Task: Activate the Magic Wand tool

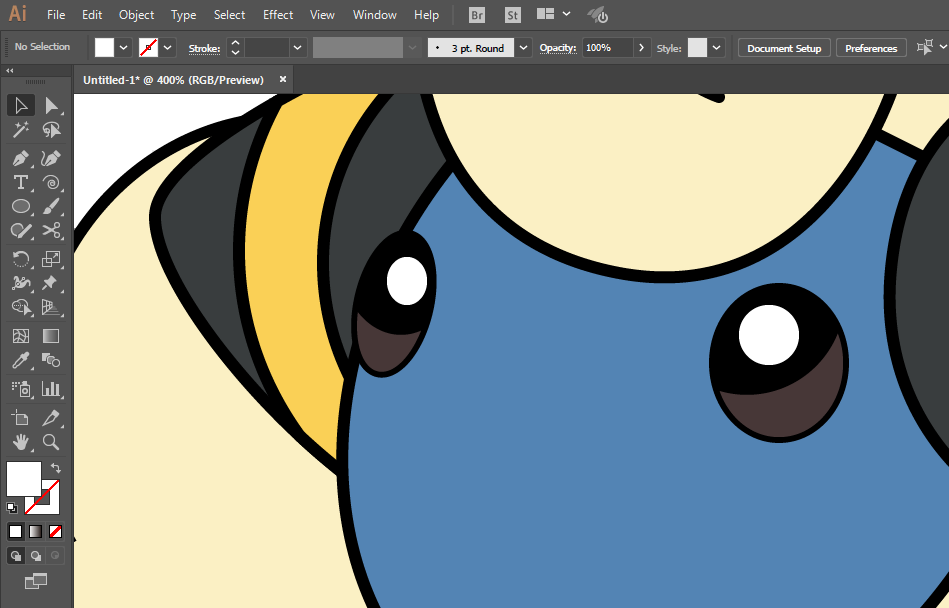Action: click(x=21, y=129)
